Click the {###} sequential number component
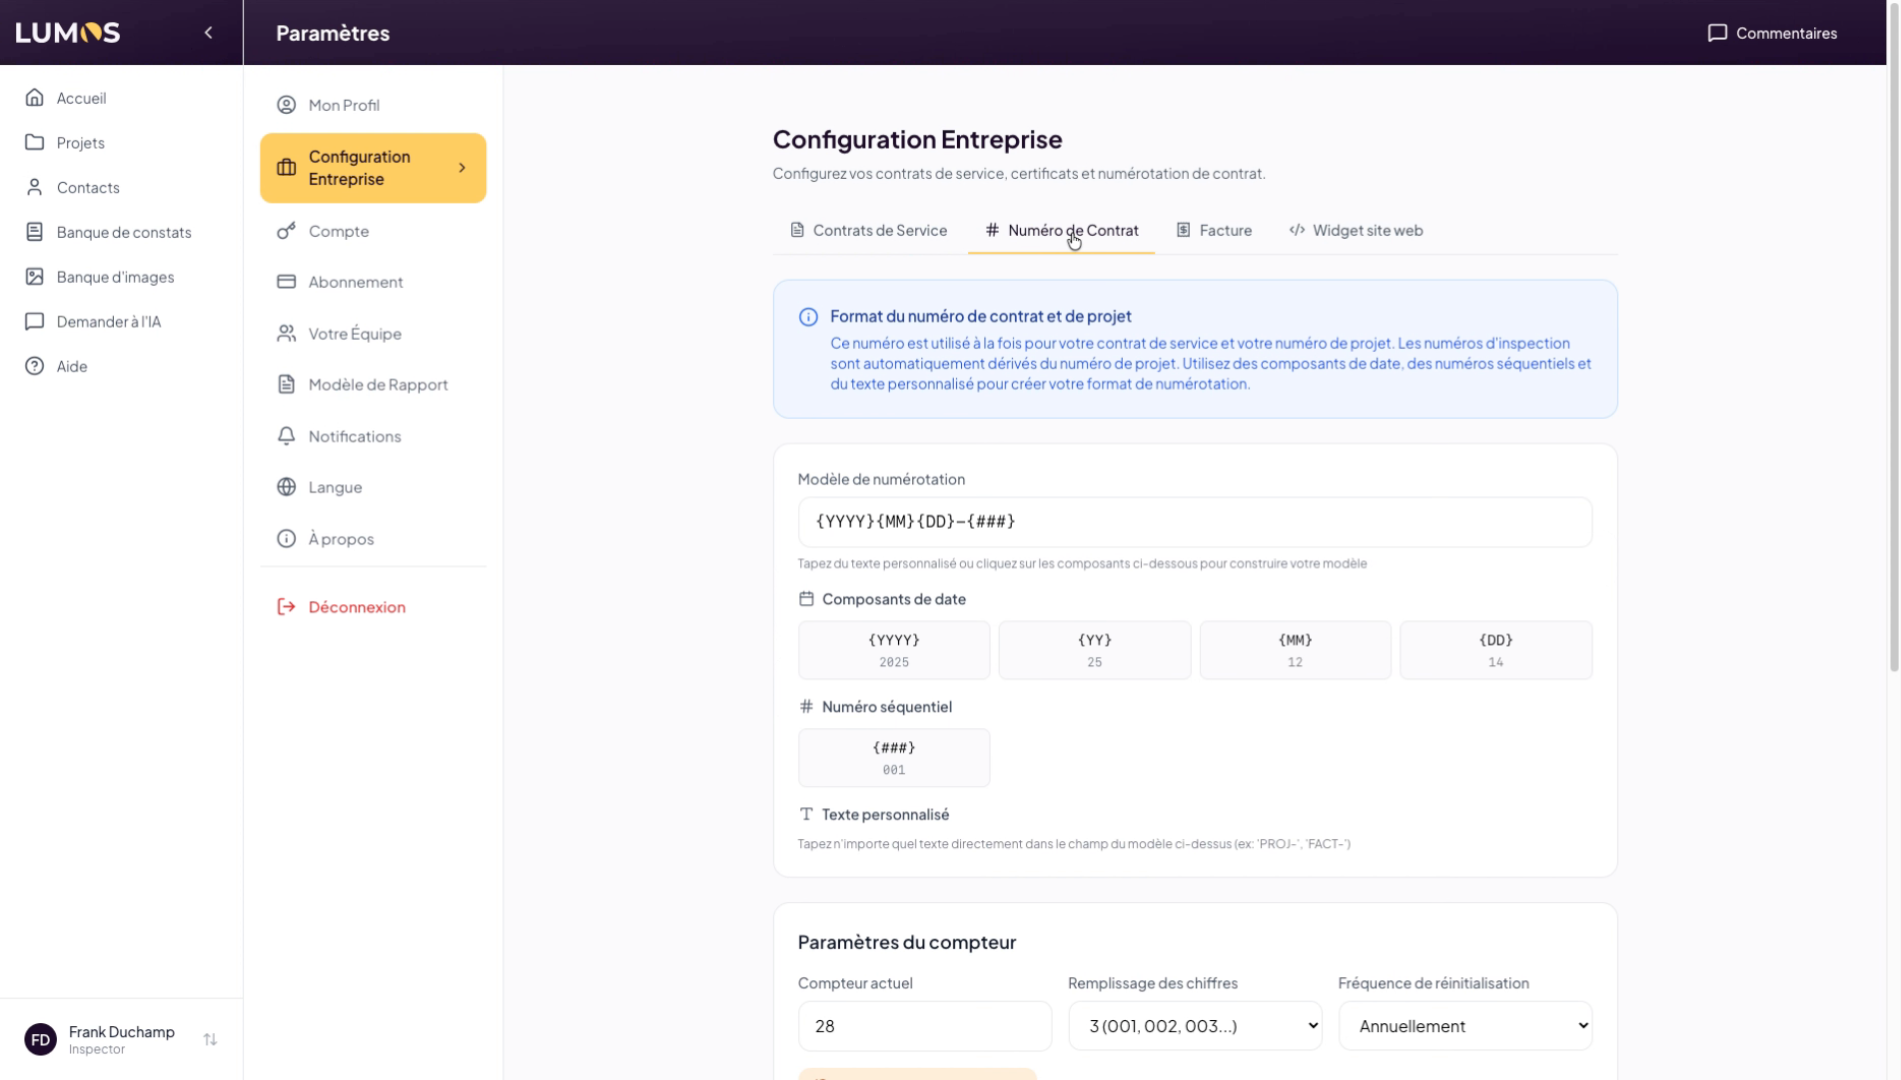 coord(893,757)
